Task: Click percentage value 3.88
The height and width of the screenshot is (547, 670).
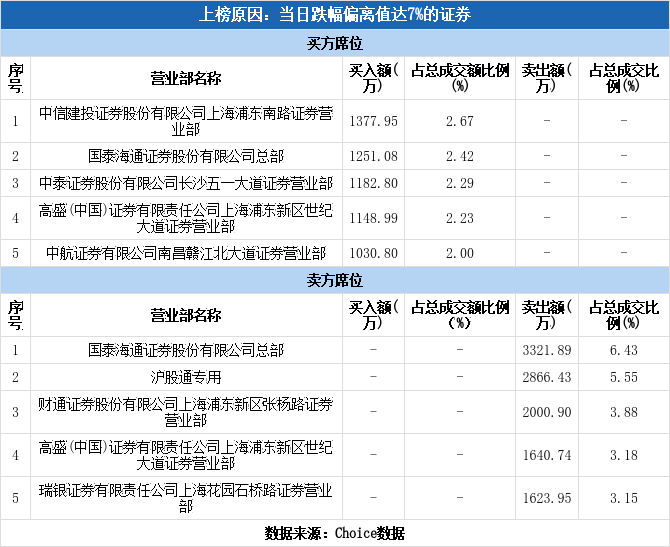Action: [624, 412]
